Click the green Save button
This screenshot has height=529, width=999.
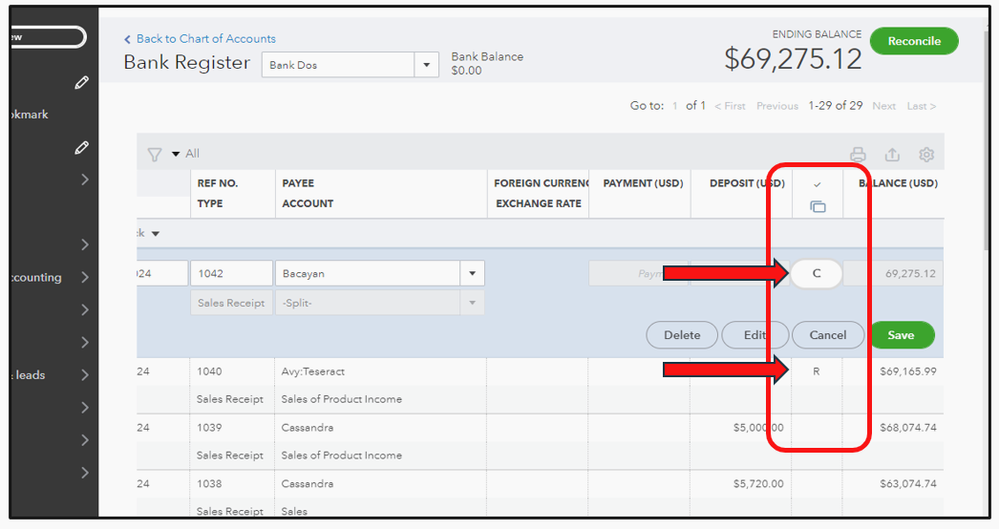[x=901, y=335]
